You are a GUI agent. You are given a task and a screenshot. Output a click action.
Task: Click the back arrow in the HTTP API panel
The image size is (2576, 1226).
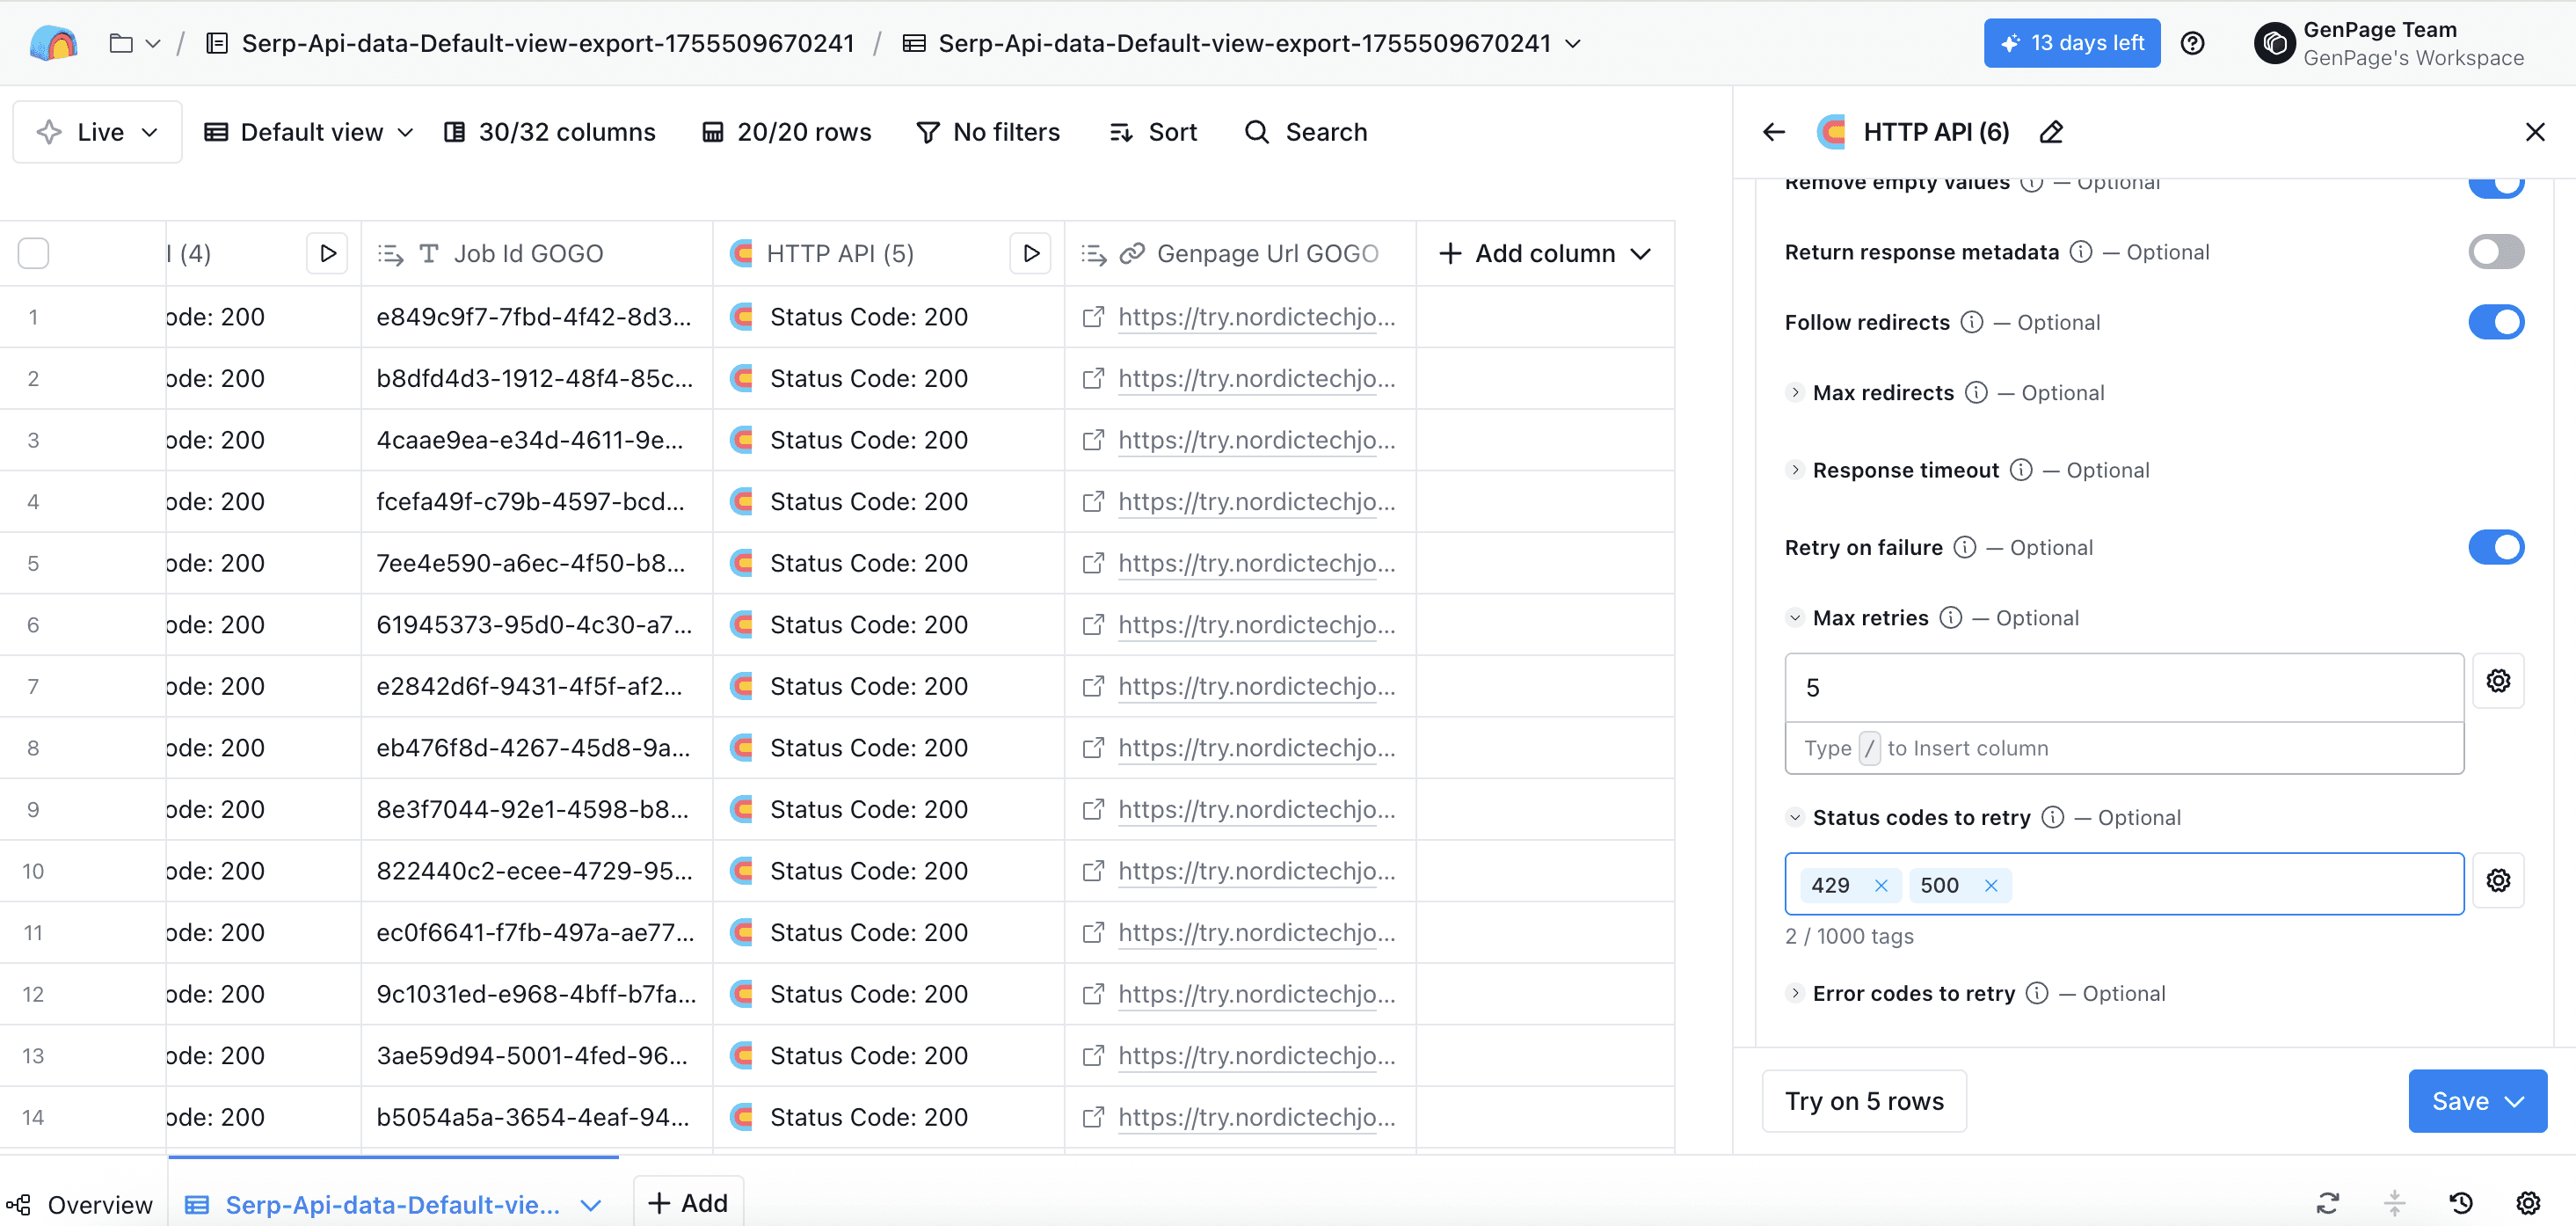1774,132
